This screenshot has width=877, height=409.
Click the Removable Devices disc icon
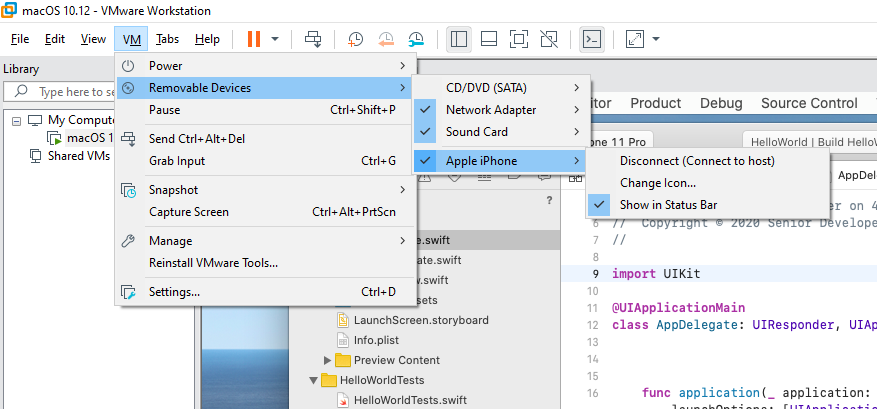pyautogui.click(x=129, y=88)
